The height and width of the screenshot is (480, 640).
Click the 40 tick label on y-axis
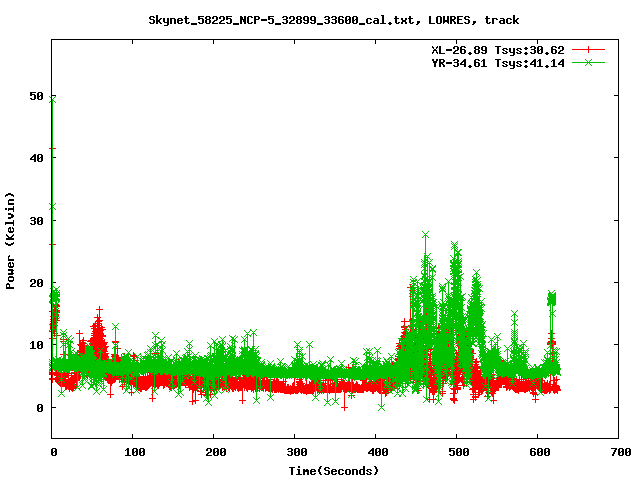coord(37,158)
